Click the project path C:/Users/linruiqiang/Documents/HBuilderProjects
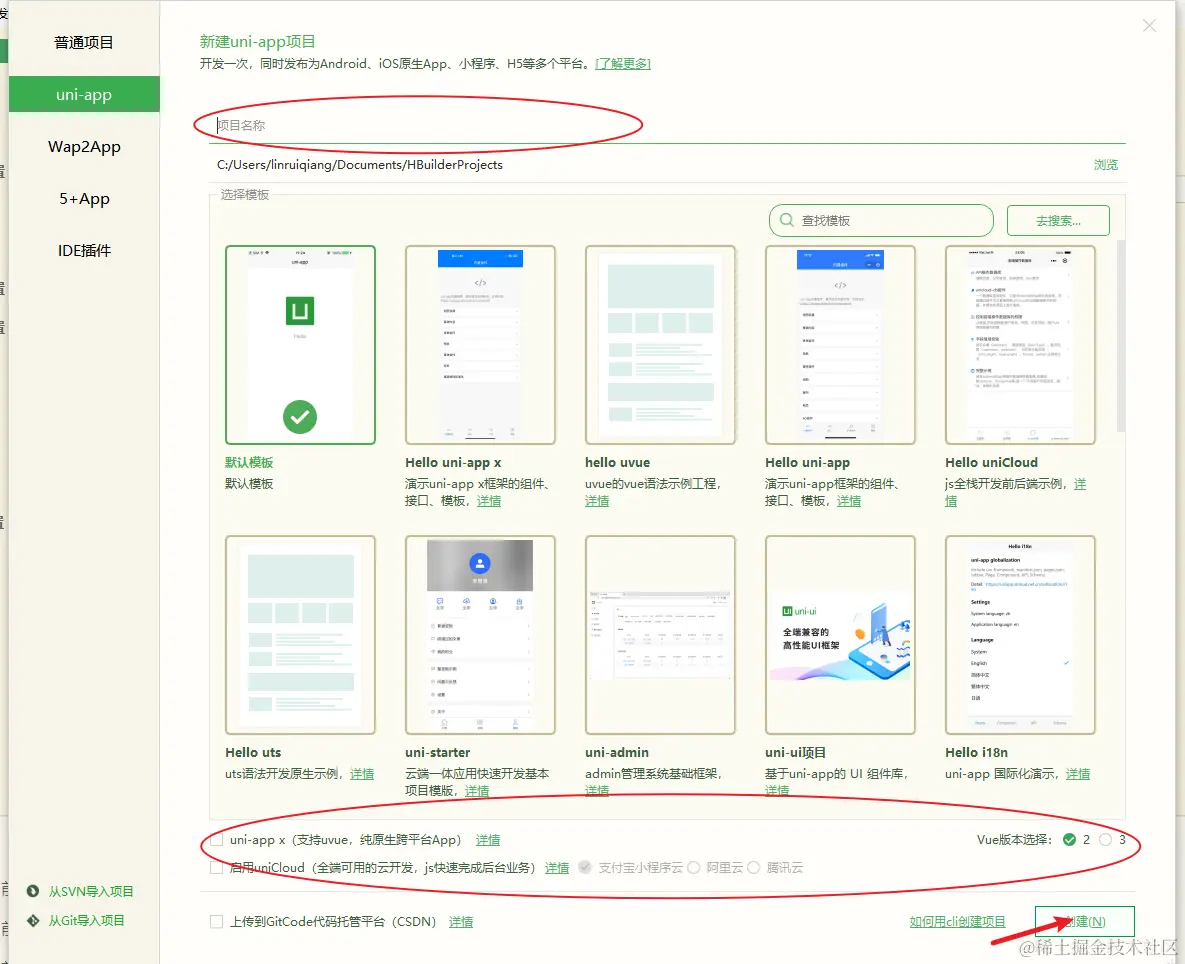 [360, 165]
